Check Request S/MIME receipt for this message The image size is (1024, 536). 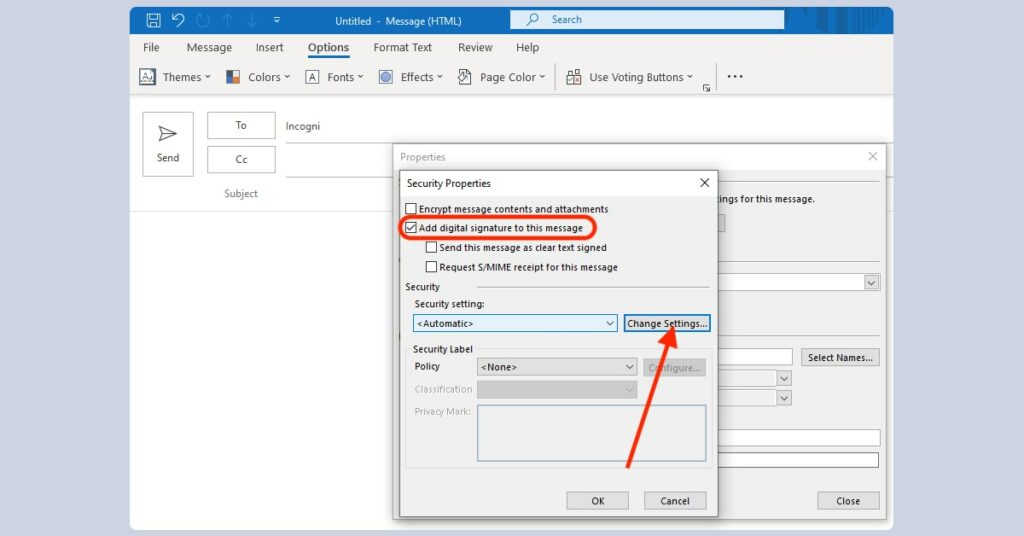(x=431, y=267)
